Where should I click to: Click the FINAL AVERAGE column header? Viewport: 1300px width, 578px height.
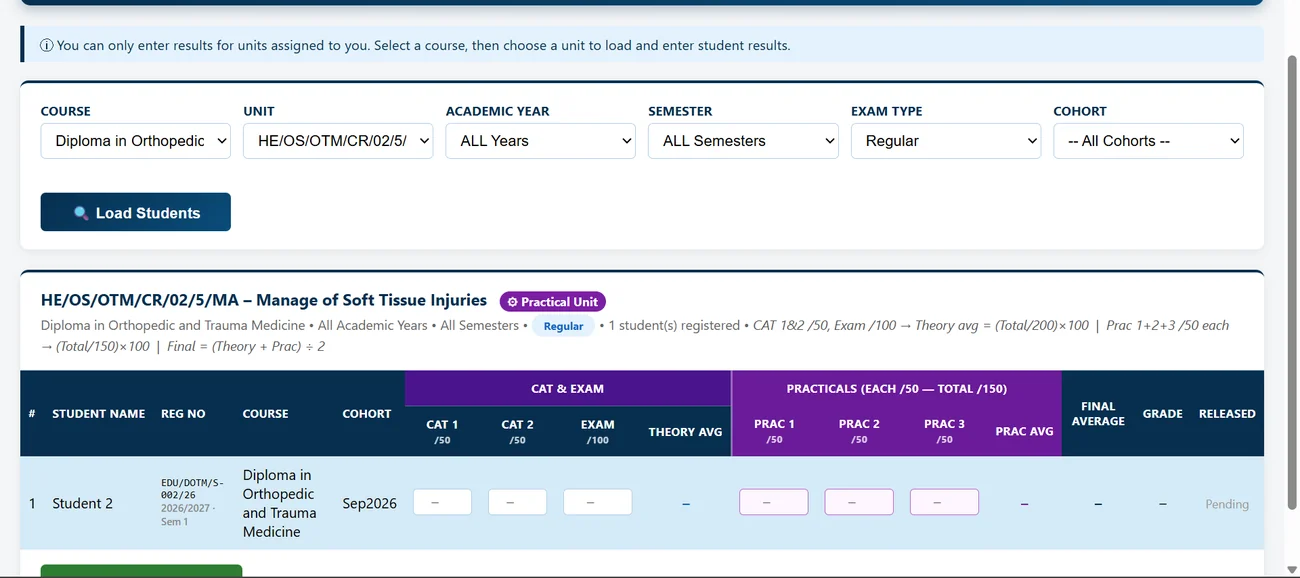tap(1098, 413)
